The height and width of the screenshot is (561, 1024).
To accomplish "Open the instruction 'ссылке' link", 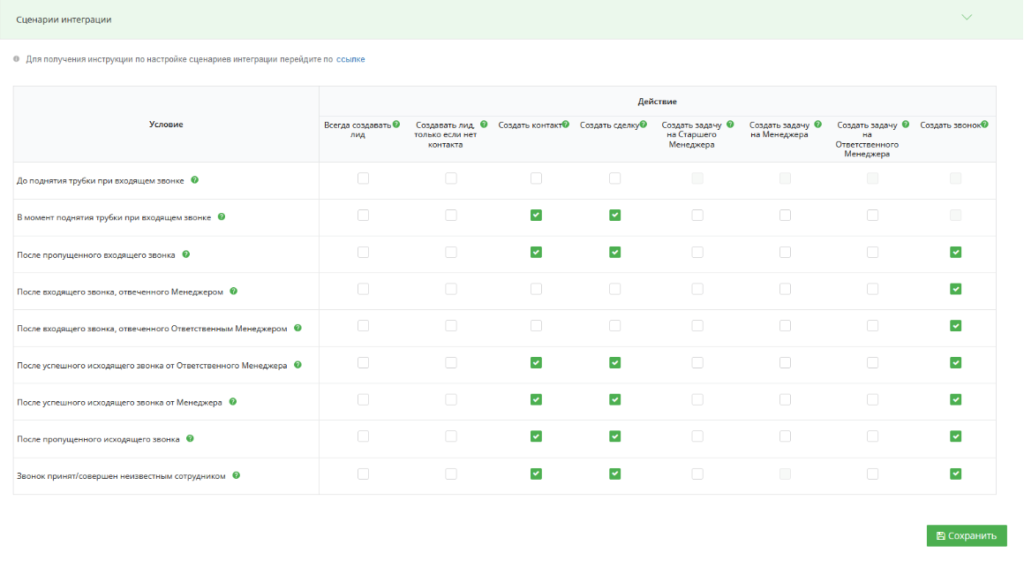I will coord(350,59).
